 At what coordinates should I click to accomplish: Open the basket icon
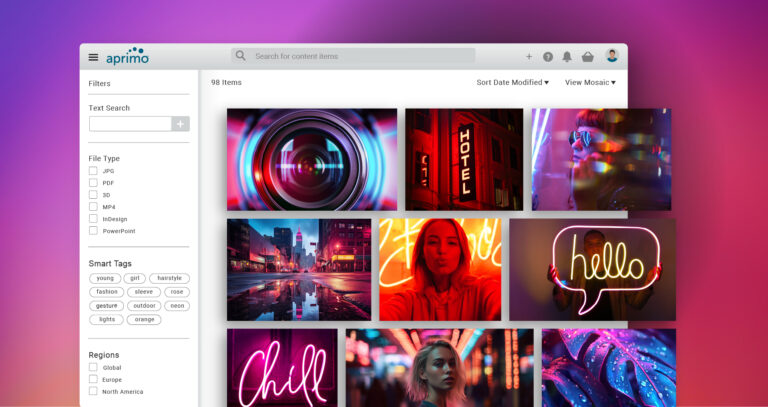click(x=588, y=57)
